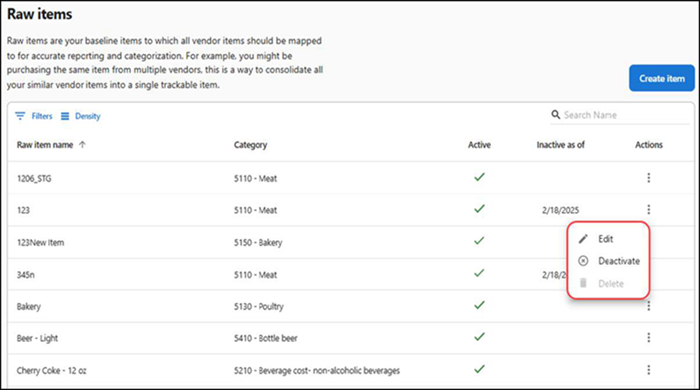The image size is (700, 390).
Task: Change table Density setting
Action: 81,116
